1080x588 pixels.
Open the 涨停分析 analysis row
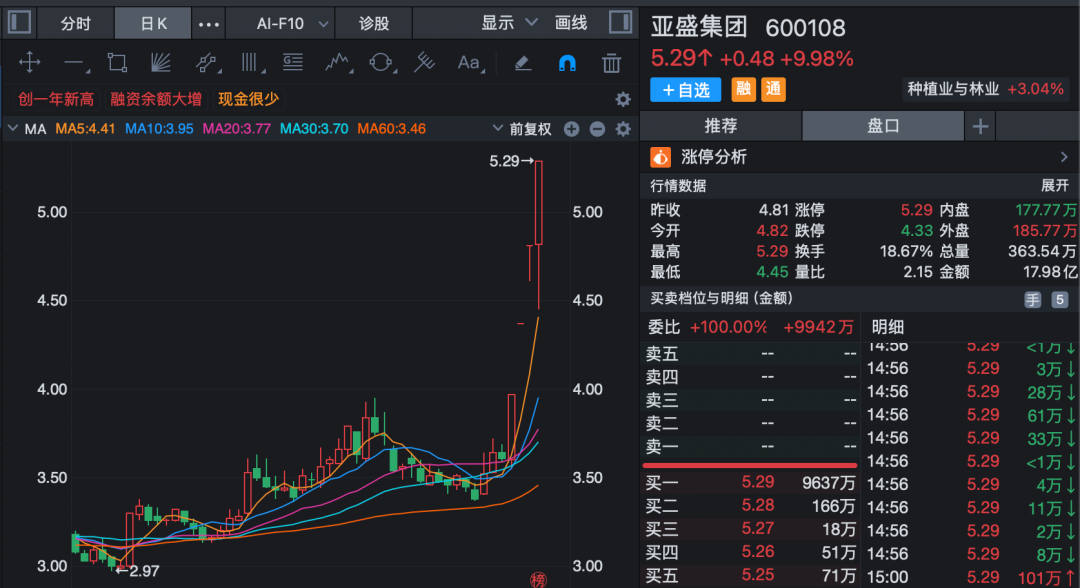tap(860, 157)
